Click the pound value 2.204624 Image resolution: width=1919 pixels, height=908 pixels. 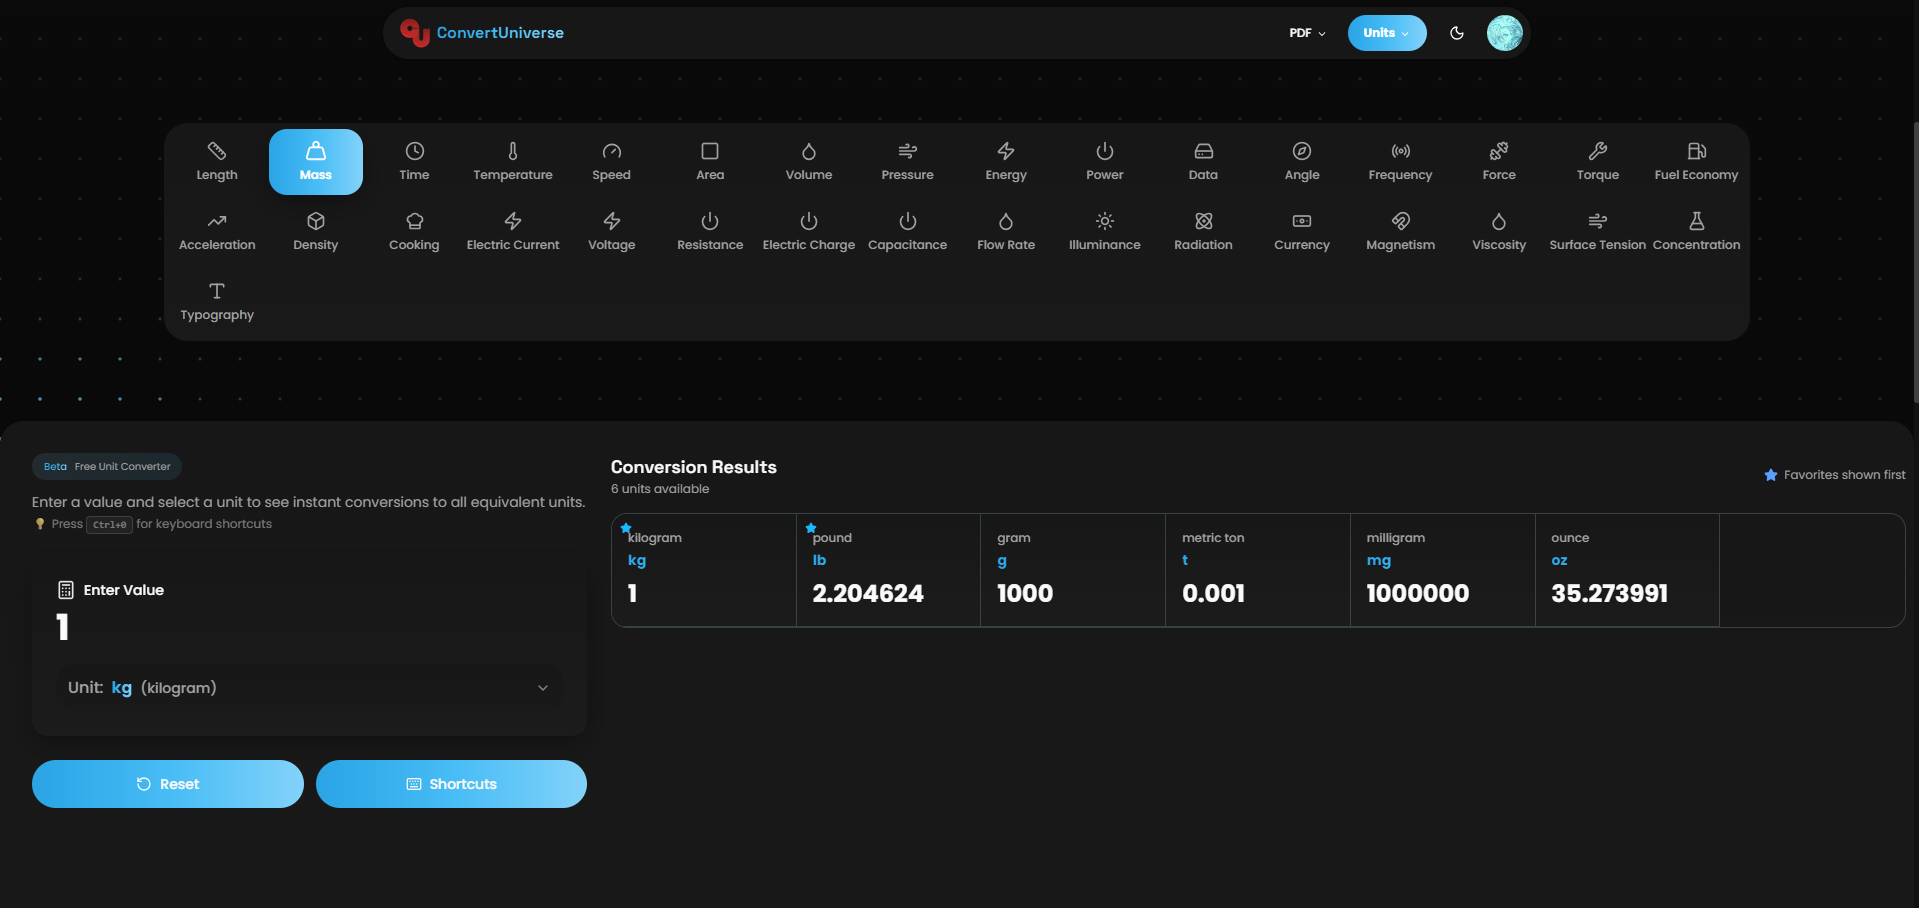click(868, 594)
